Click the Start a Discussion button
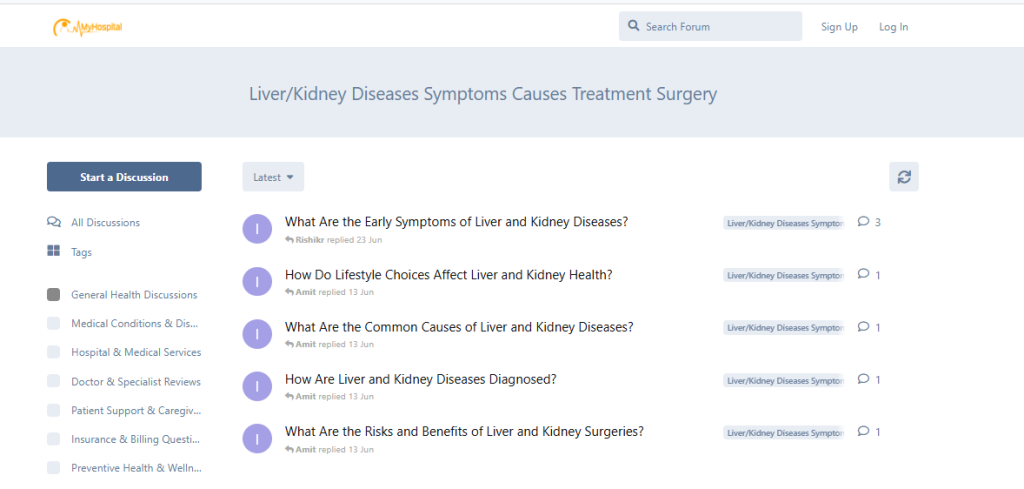Image resolution: width=1024 pixels, height=489 pixels. click(x=124, y=177)
